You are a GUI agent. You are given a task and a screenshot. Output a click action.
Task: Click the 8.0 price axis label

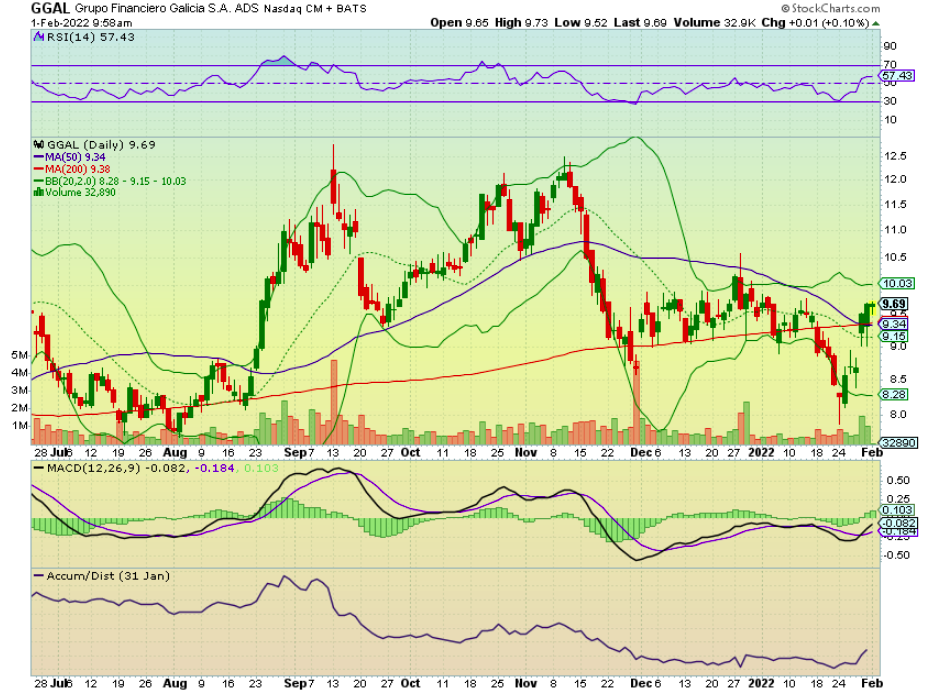click(x=898, y=414)
